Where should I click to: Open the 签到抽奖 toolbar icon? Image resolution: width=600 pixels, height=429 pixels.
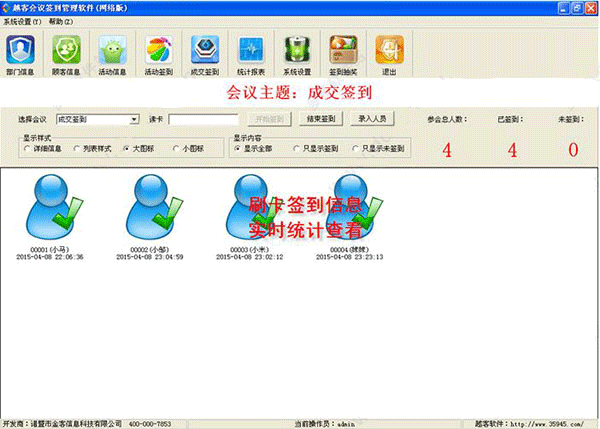click(343, 54)
